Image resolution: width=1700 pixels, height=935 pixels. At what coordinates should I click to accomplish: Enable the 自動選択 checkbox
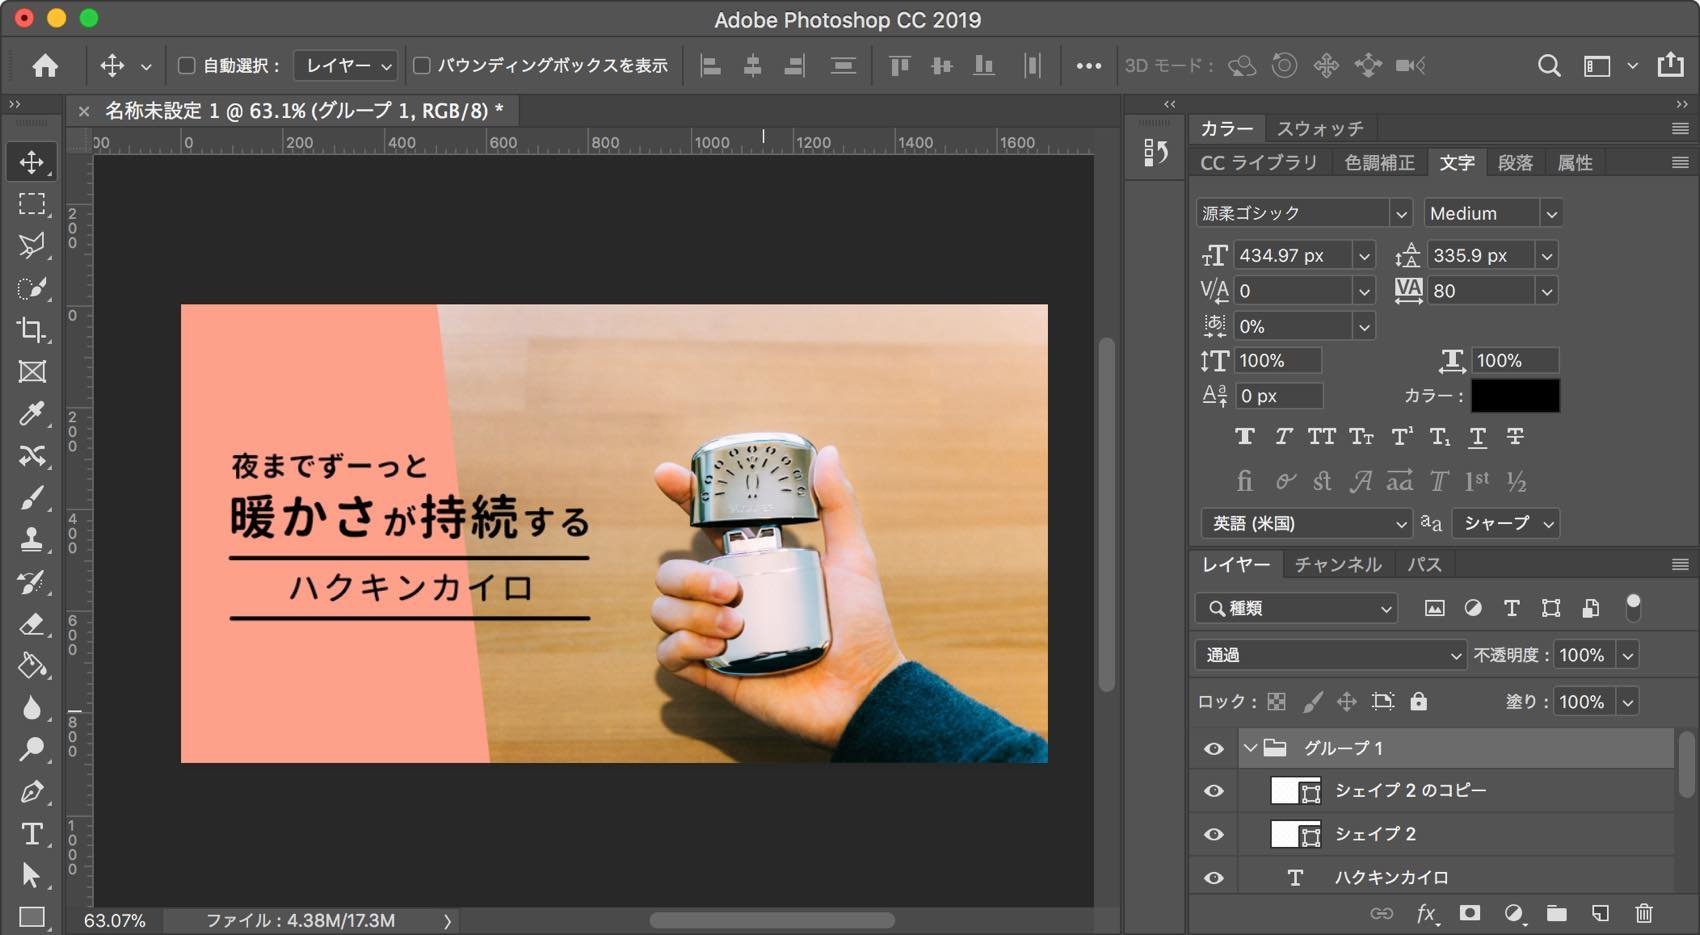pos(186,66)
